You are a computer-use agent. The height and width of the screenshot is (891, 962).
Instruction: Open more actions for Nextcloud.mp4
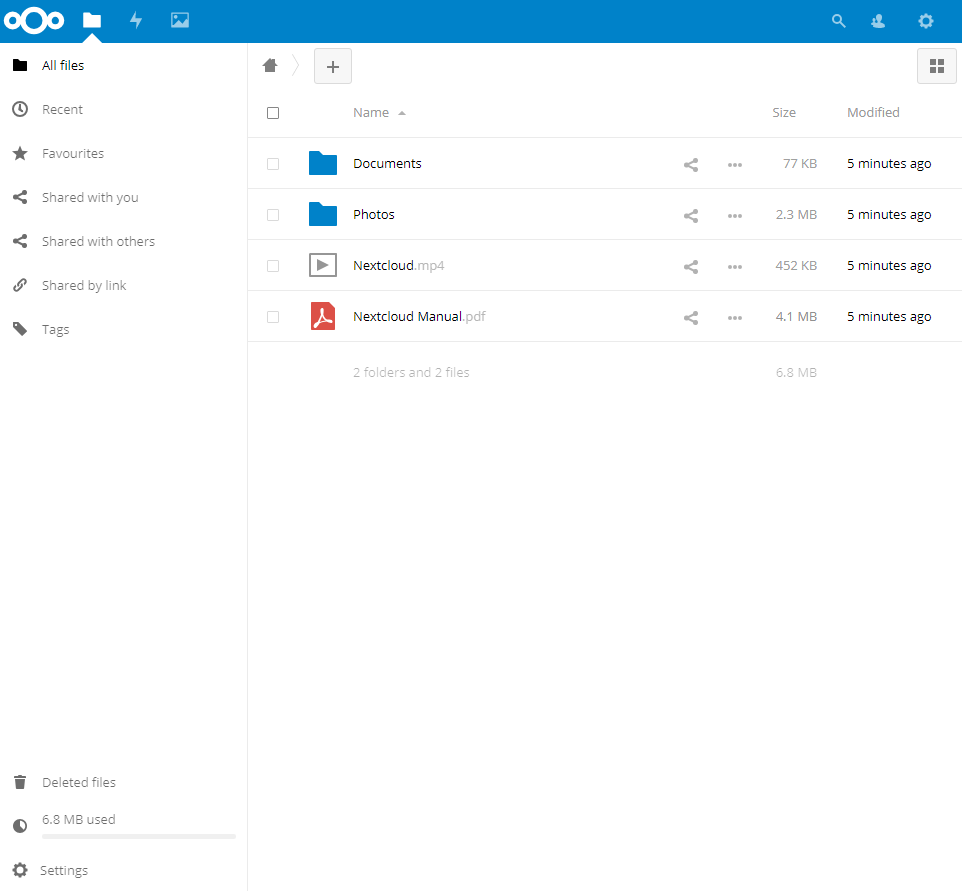734,266
